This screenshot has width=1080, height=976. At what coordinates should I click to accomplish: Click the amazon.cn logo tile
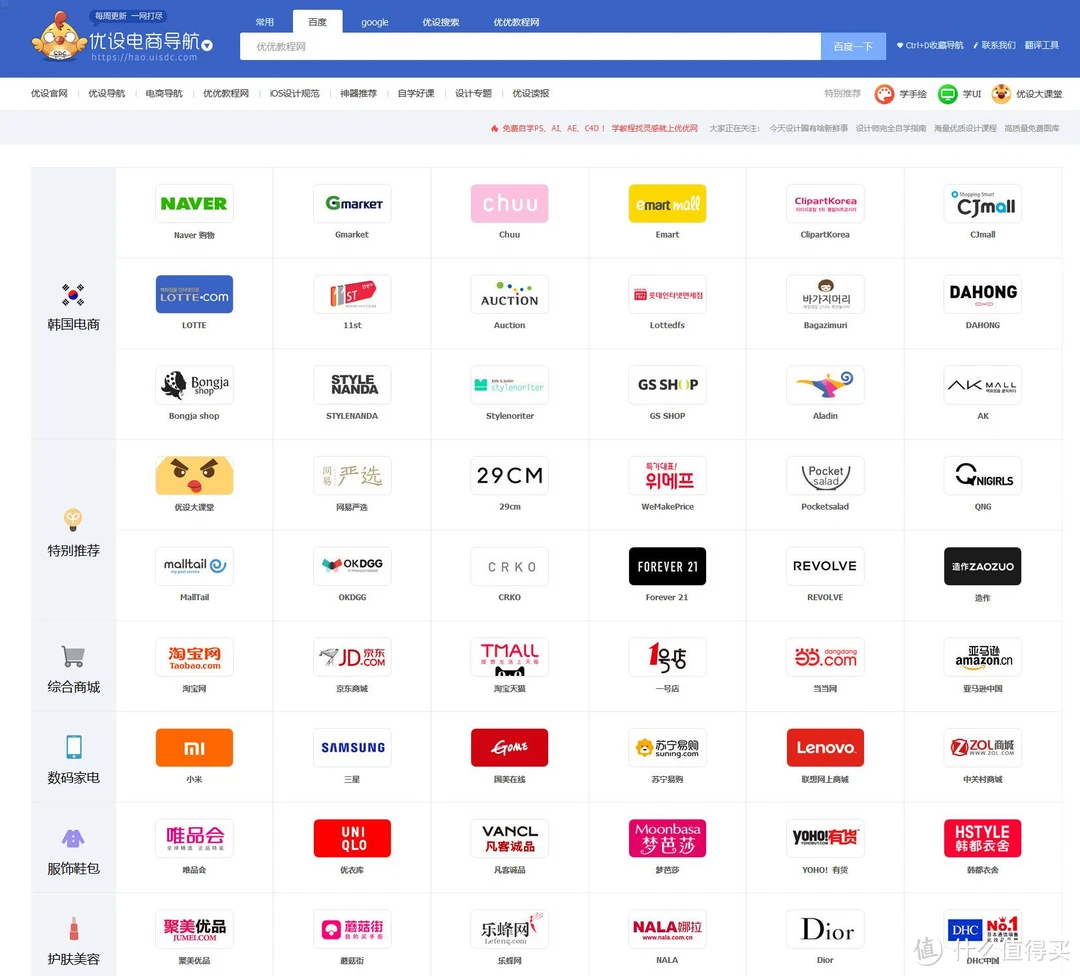983,657
